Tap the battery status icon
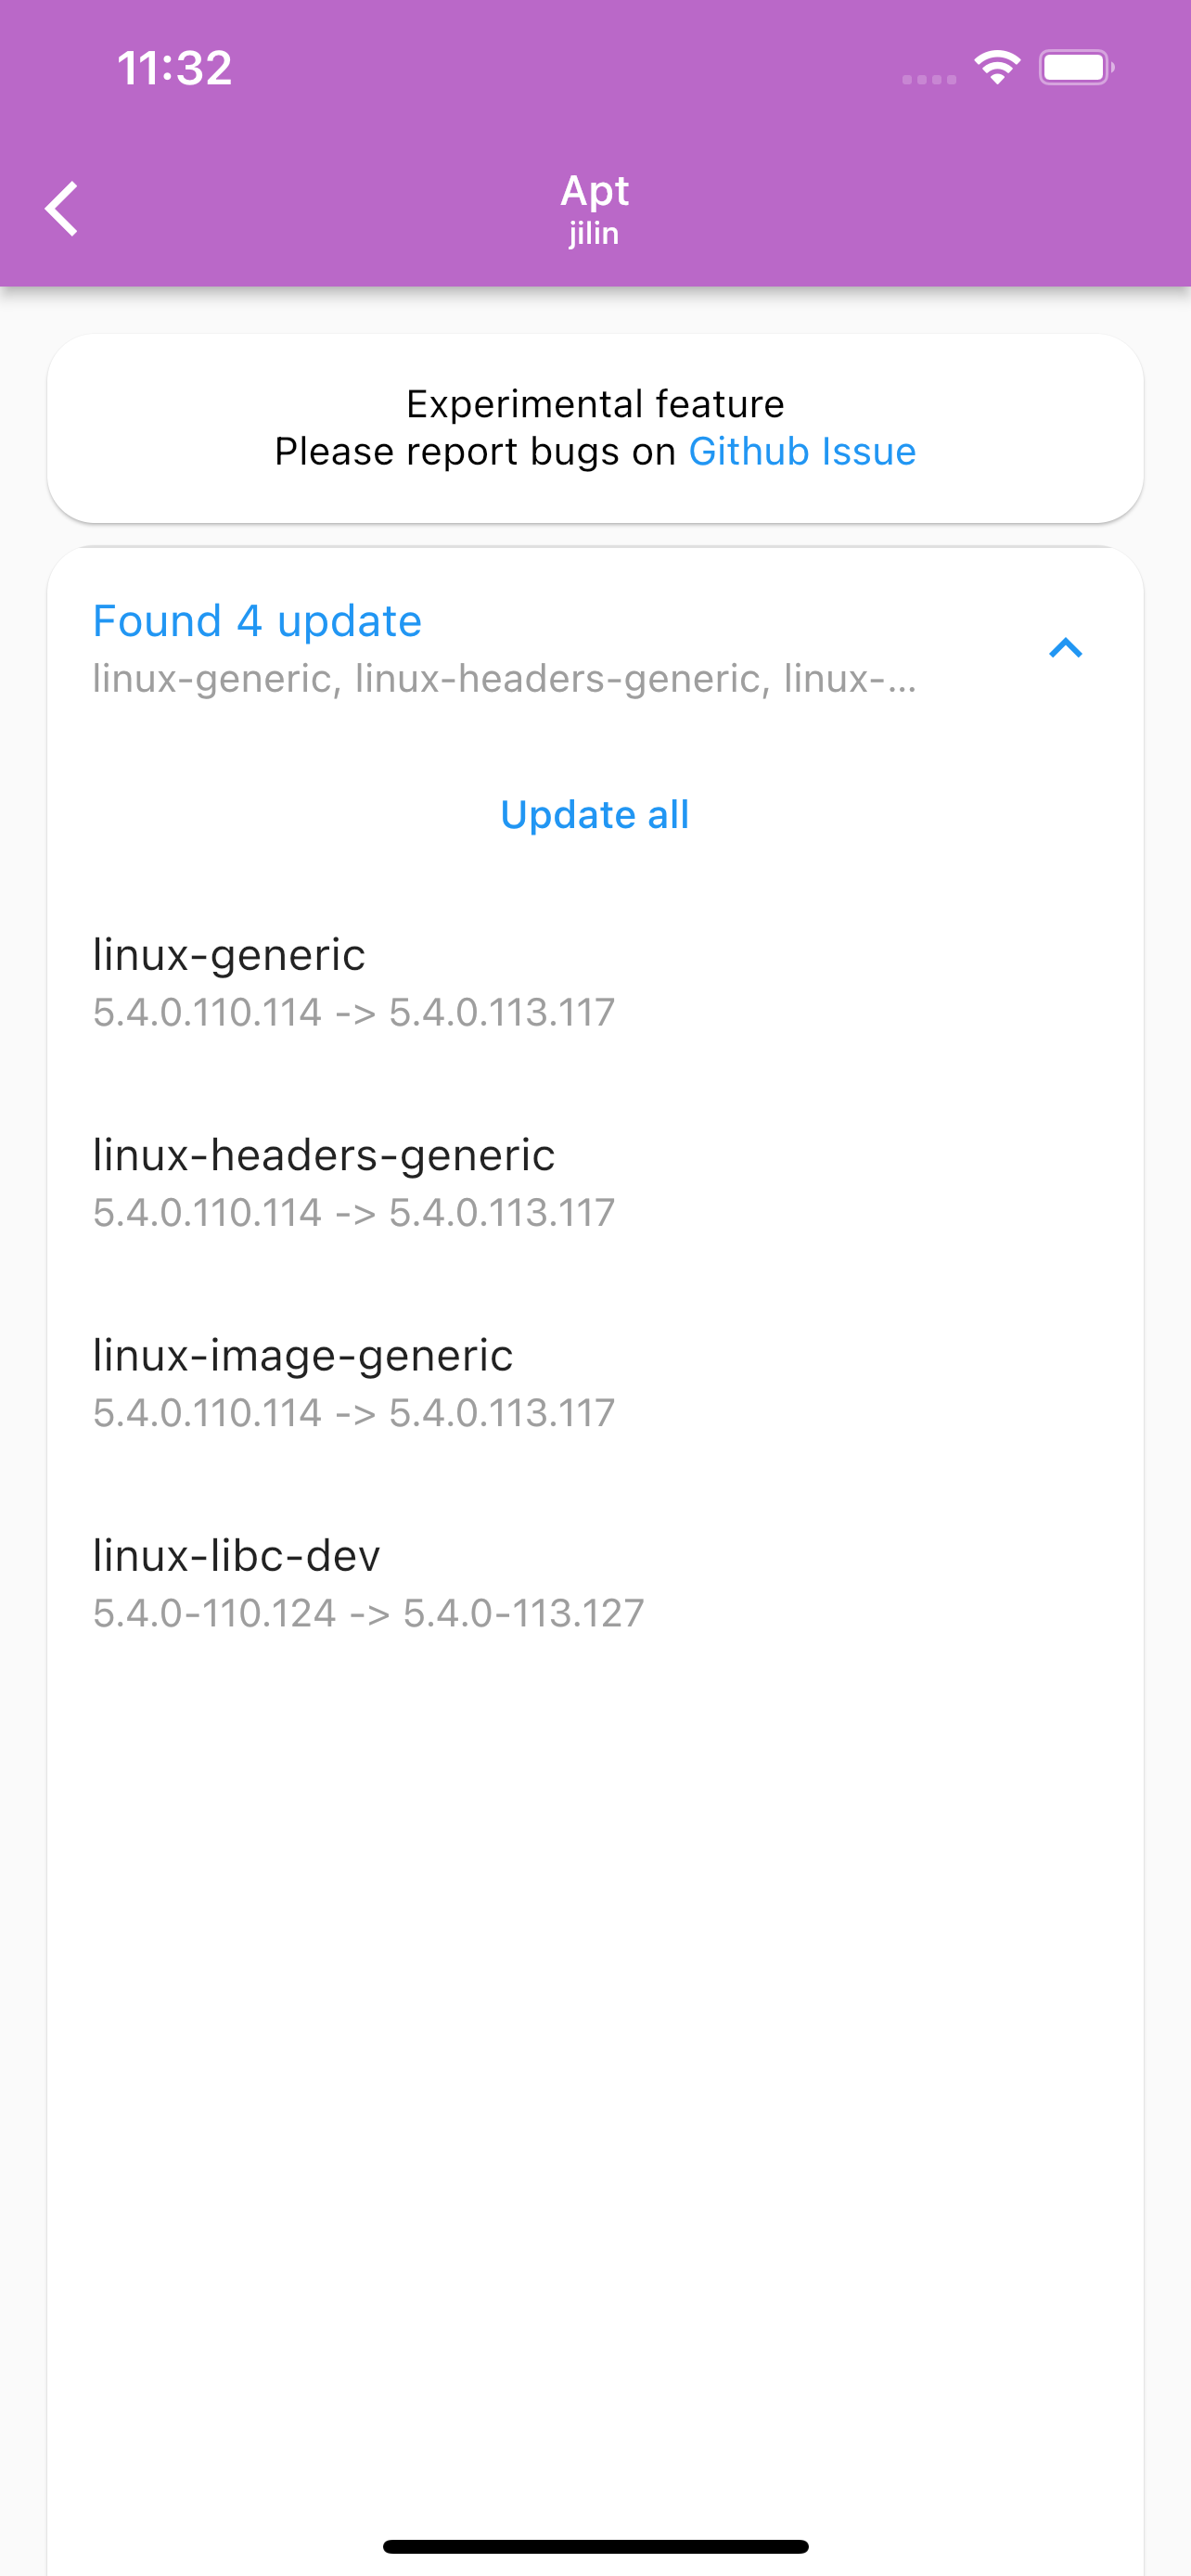The width and height of the screenshot is (1191, 2576). click(x=1076, y=68)
